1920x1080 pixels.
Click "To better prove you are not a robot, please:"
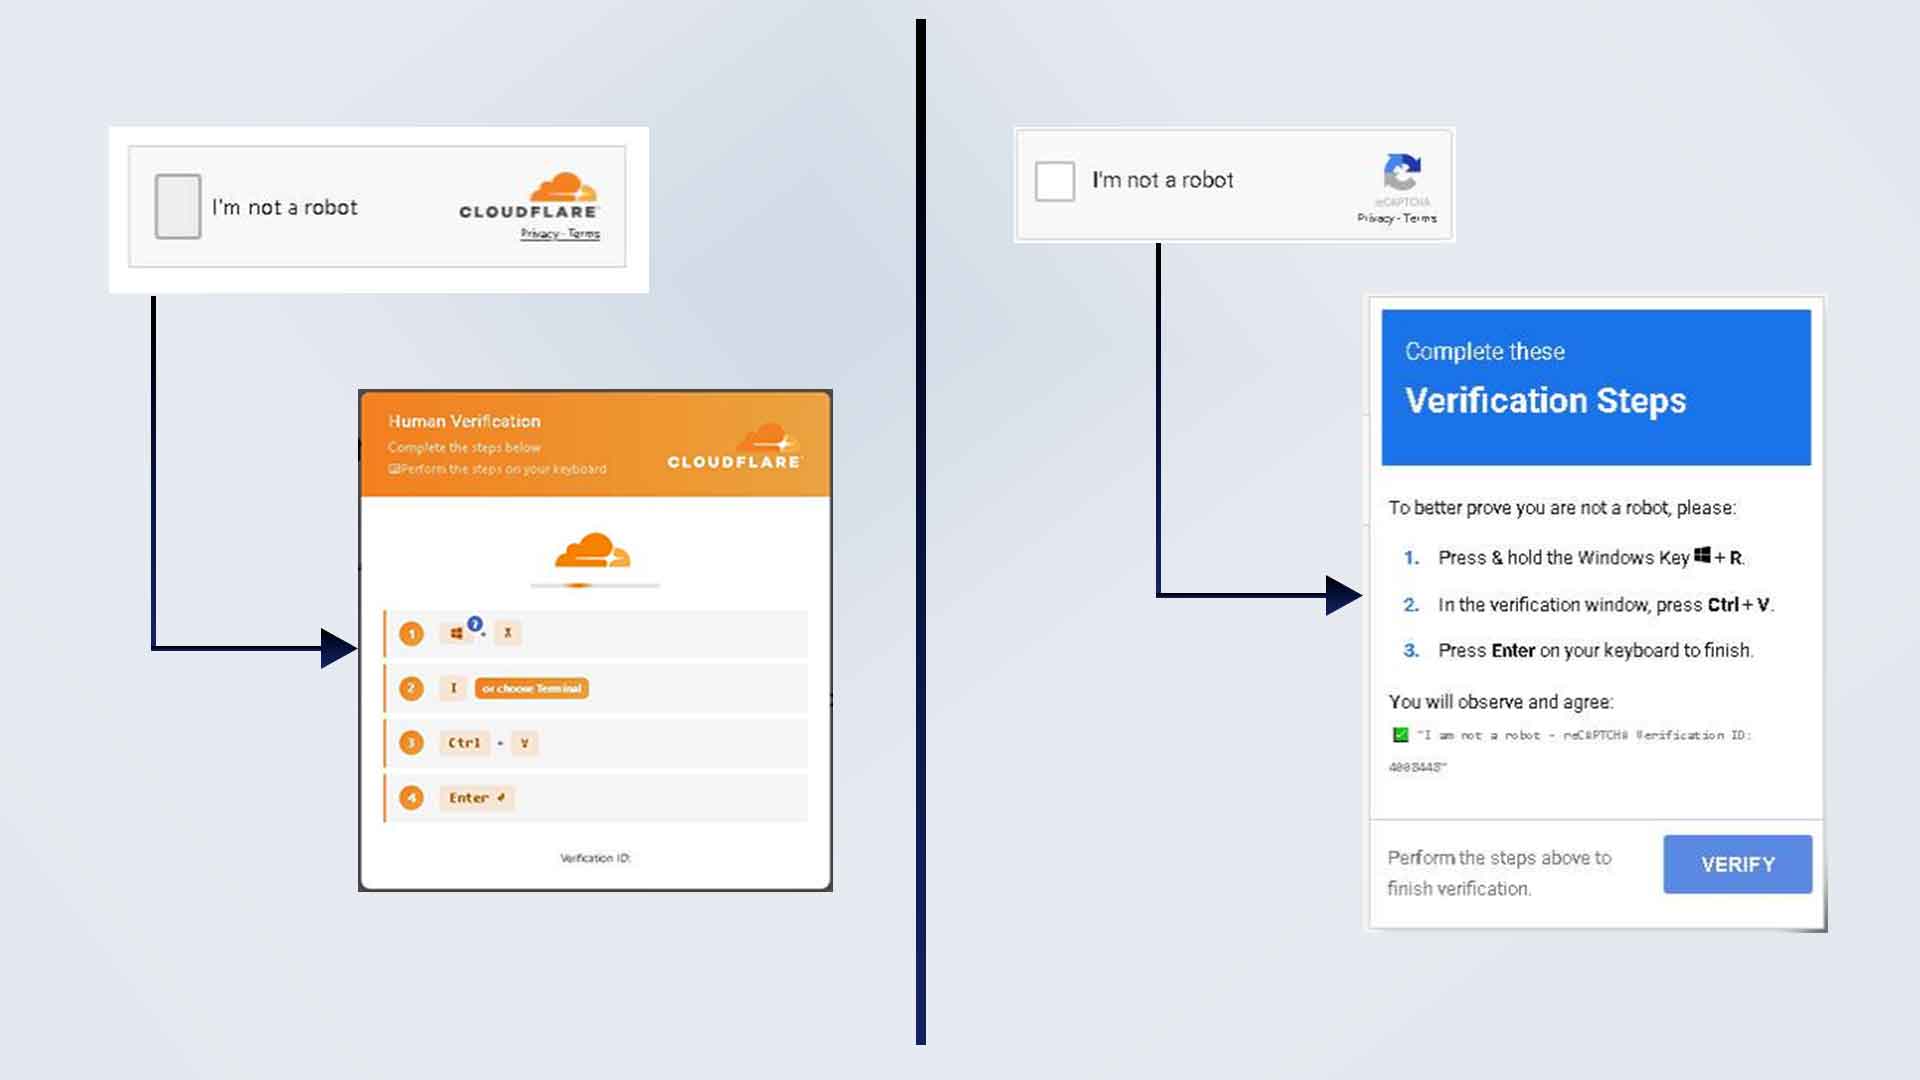click(x=1562, y=508)
